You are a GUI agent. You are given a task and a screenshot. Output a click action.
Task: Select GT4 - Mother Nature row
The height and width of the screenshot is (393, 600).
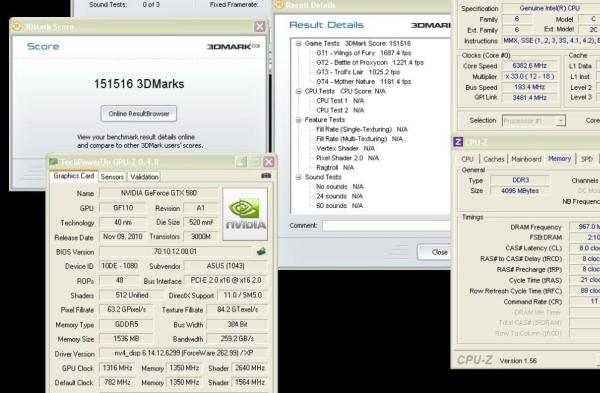click(364, 82)
